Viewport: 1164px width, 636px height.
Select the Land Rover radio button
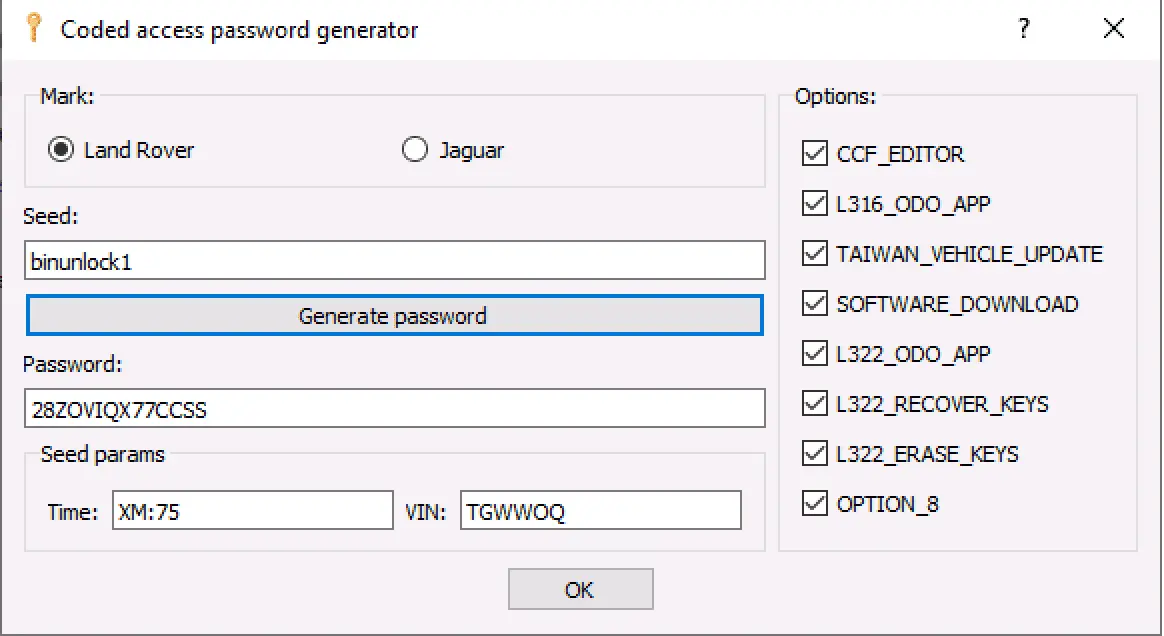pos(61,150)
